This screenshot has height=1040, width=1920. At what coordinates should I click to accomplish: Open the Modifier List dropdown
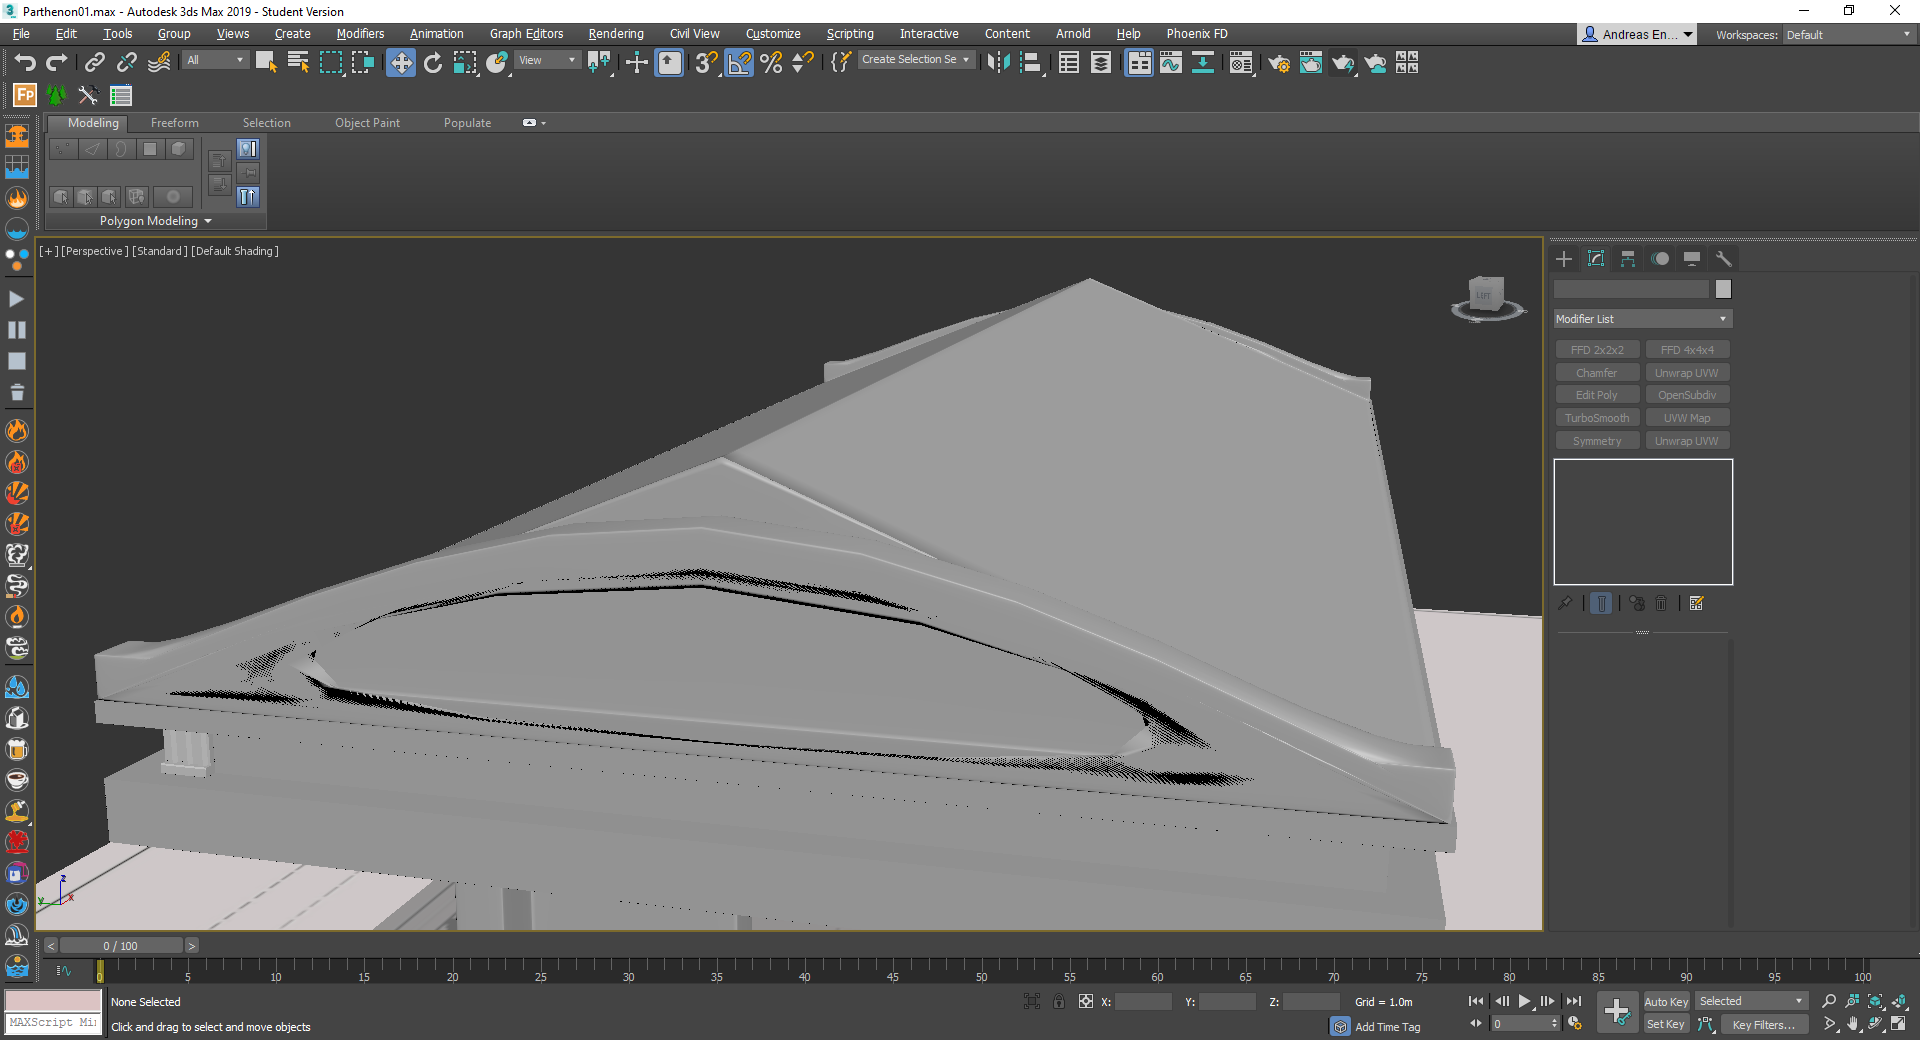click(x=1641, y=318)
